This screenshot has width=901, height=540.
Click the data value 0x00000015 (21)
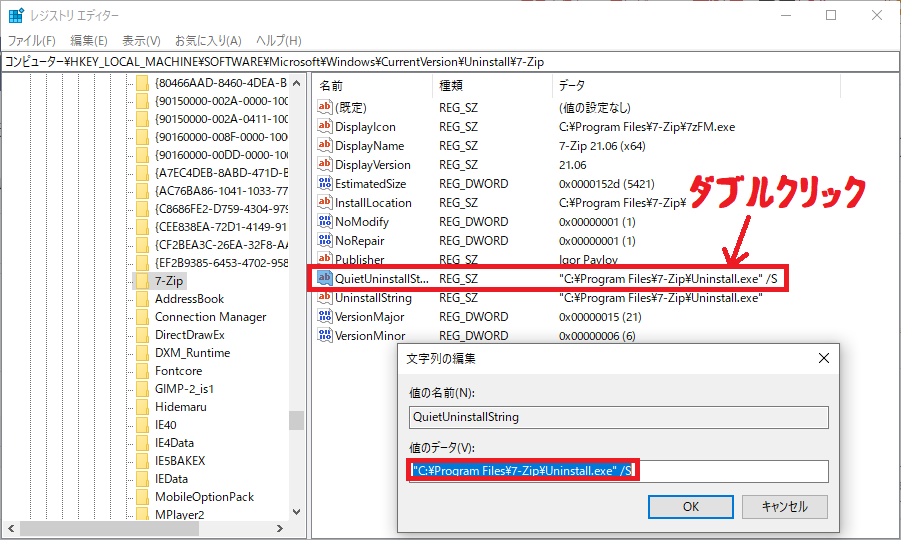(x=600, y=317)
